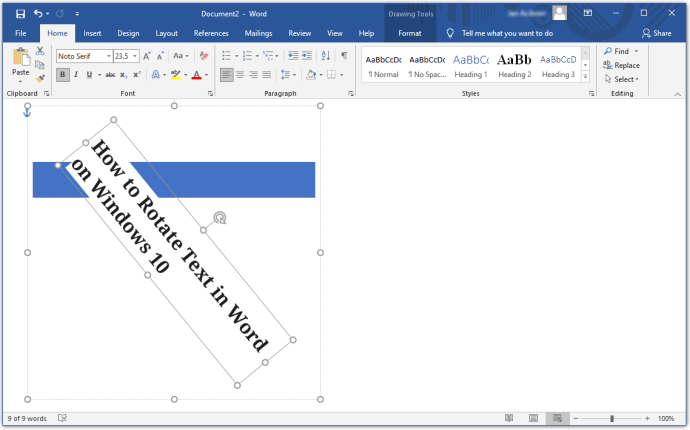
Task: Collapse the ribbon with the chevron
Action: (x=677, y=94)
